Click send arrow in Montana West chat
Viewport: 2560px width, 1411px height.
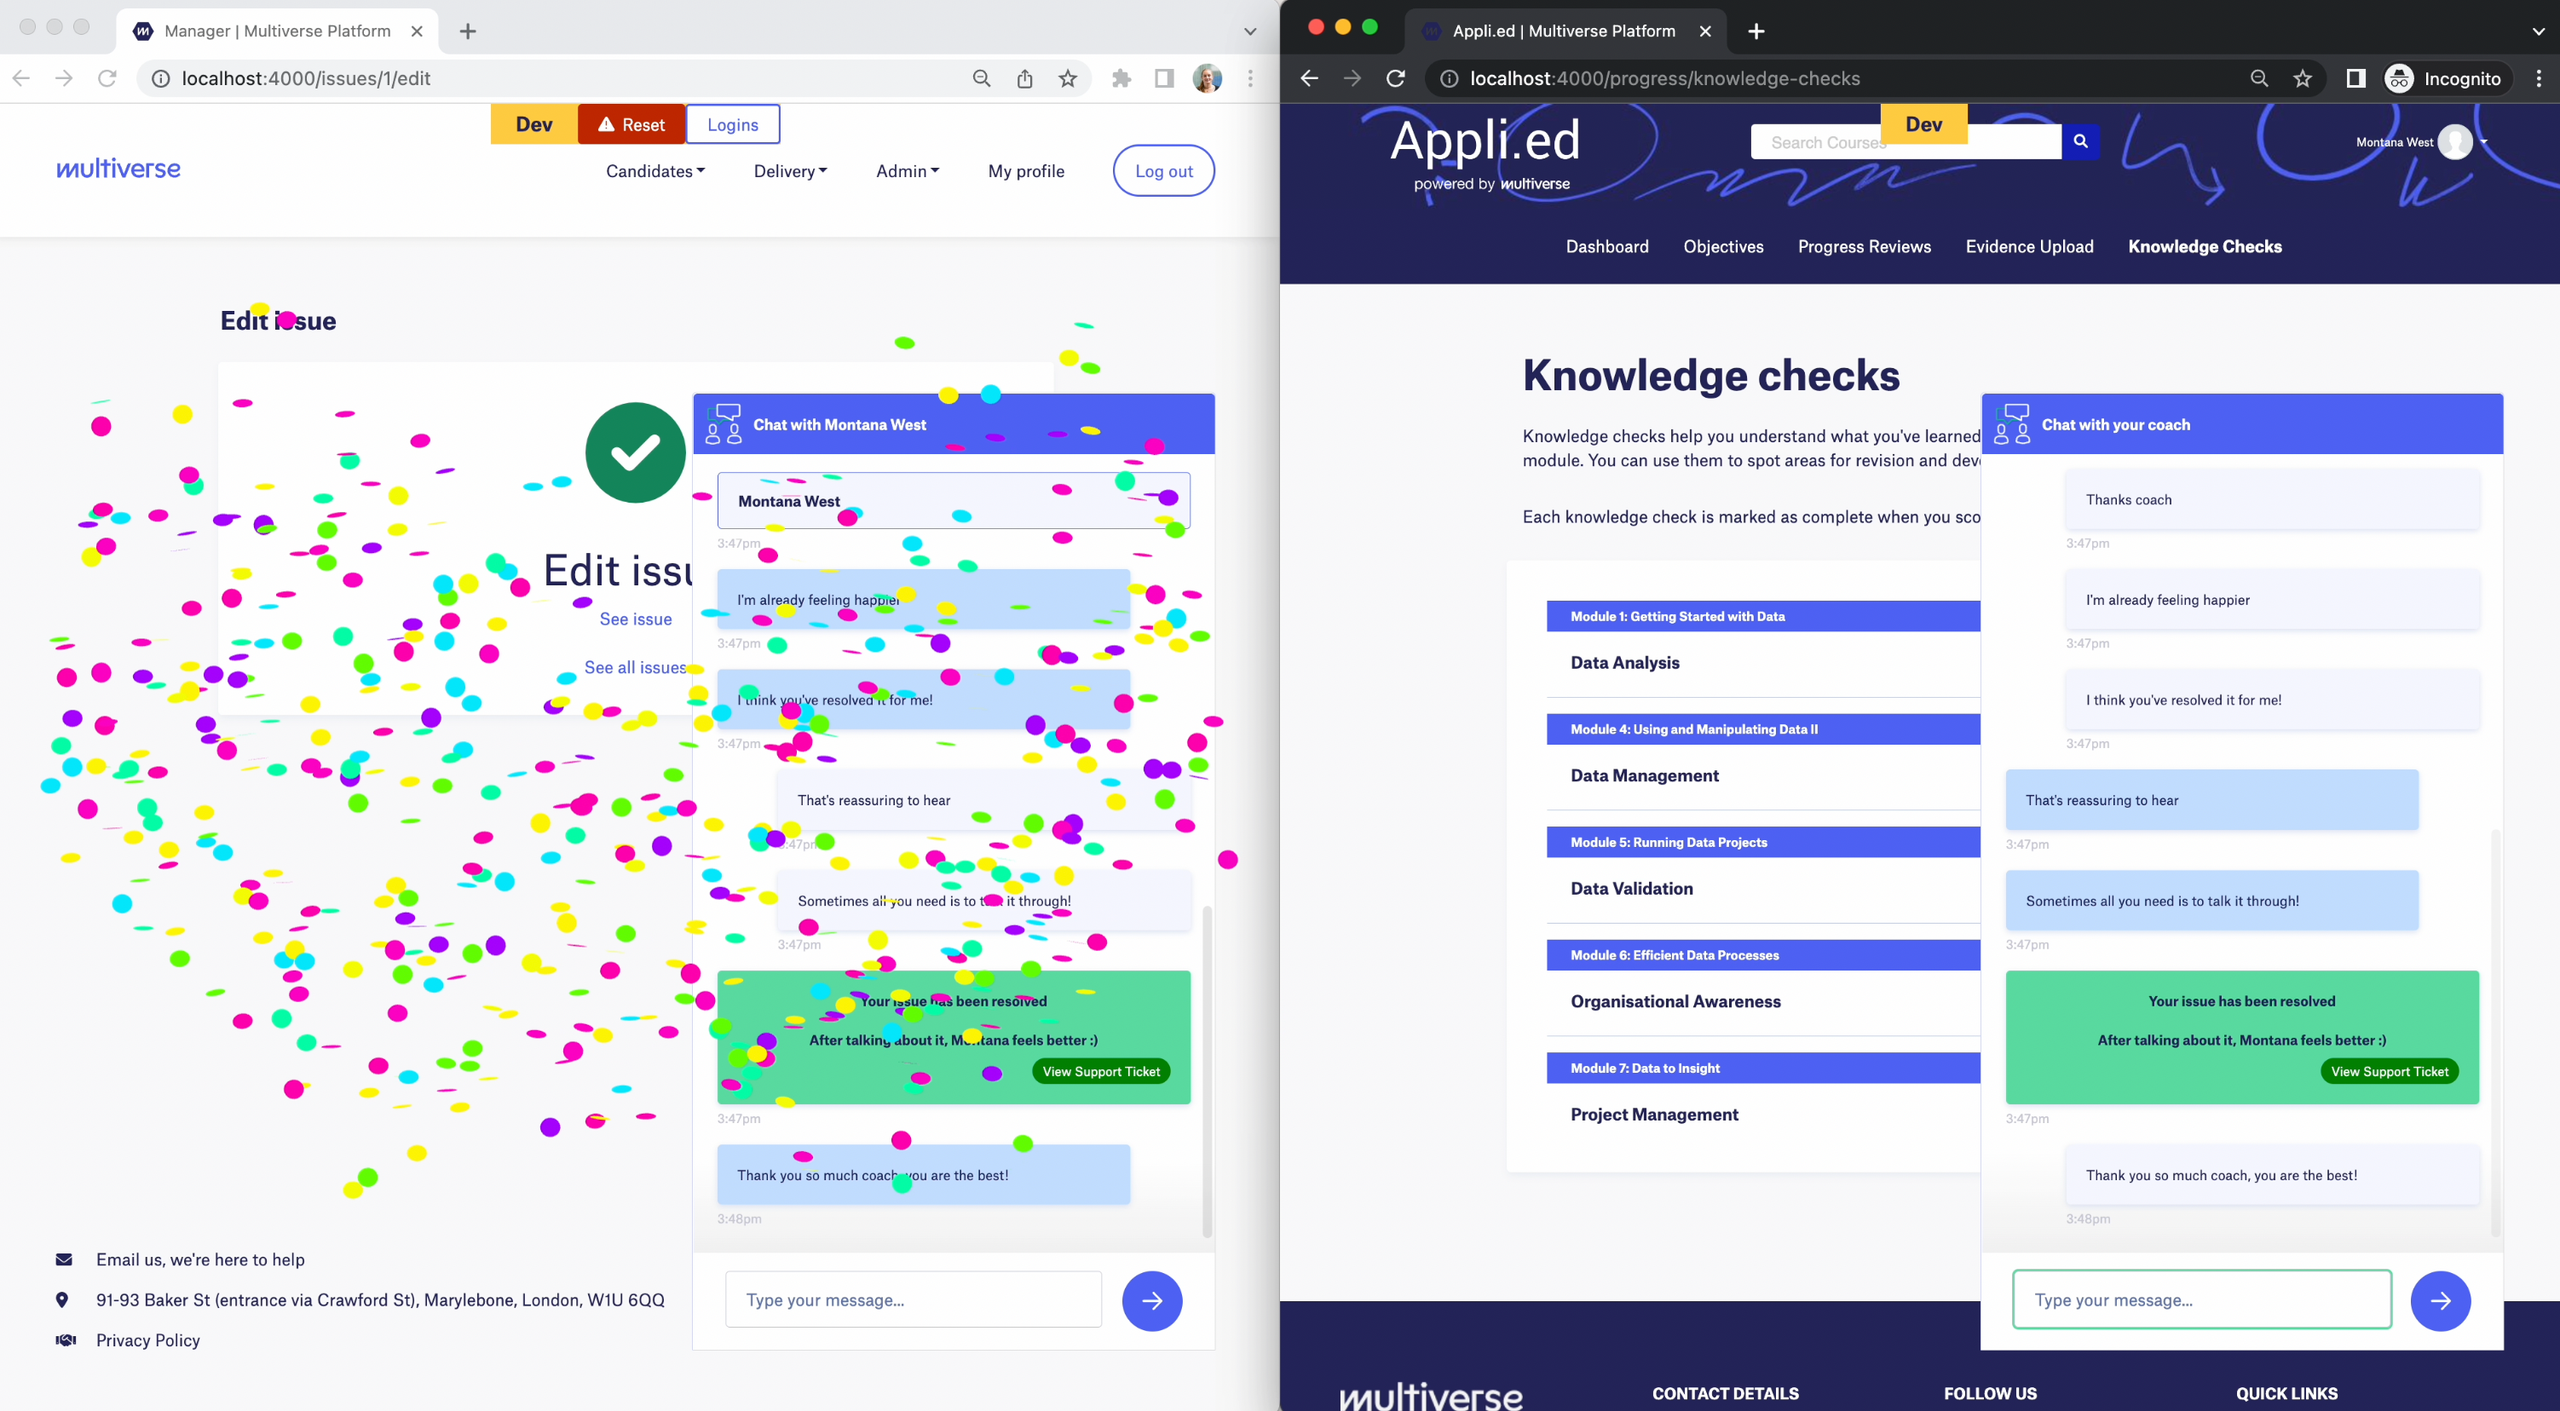(x=1152, y=1300)
